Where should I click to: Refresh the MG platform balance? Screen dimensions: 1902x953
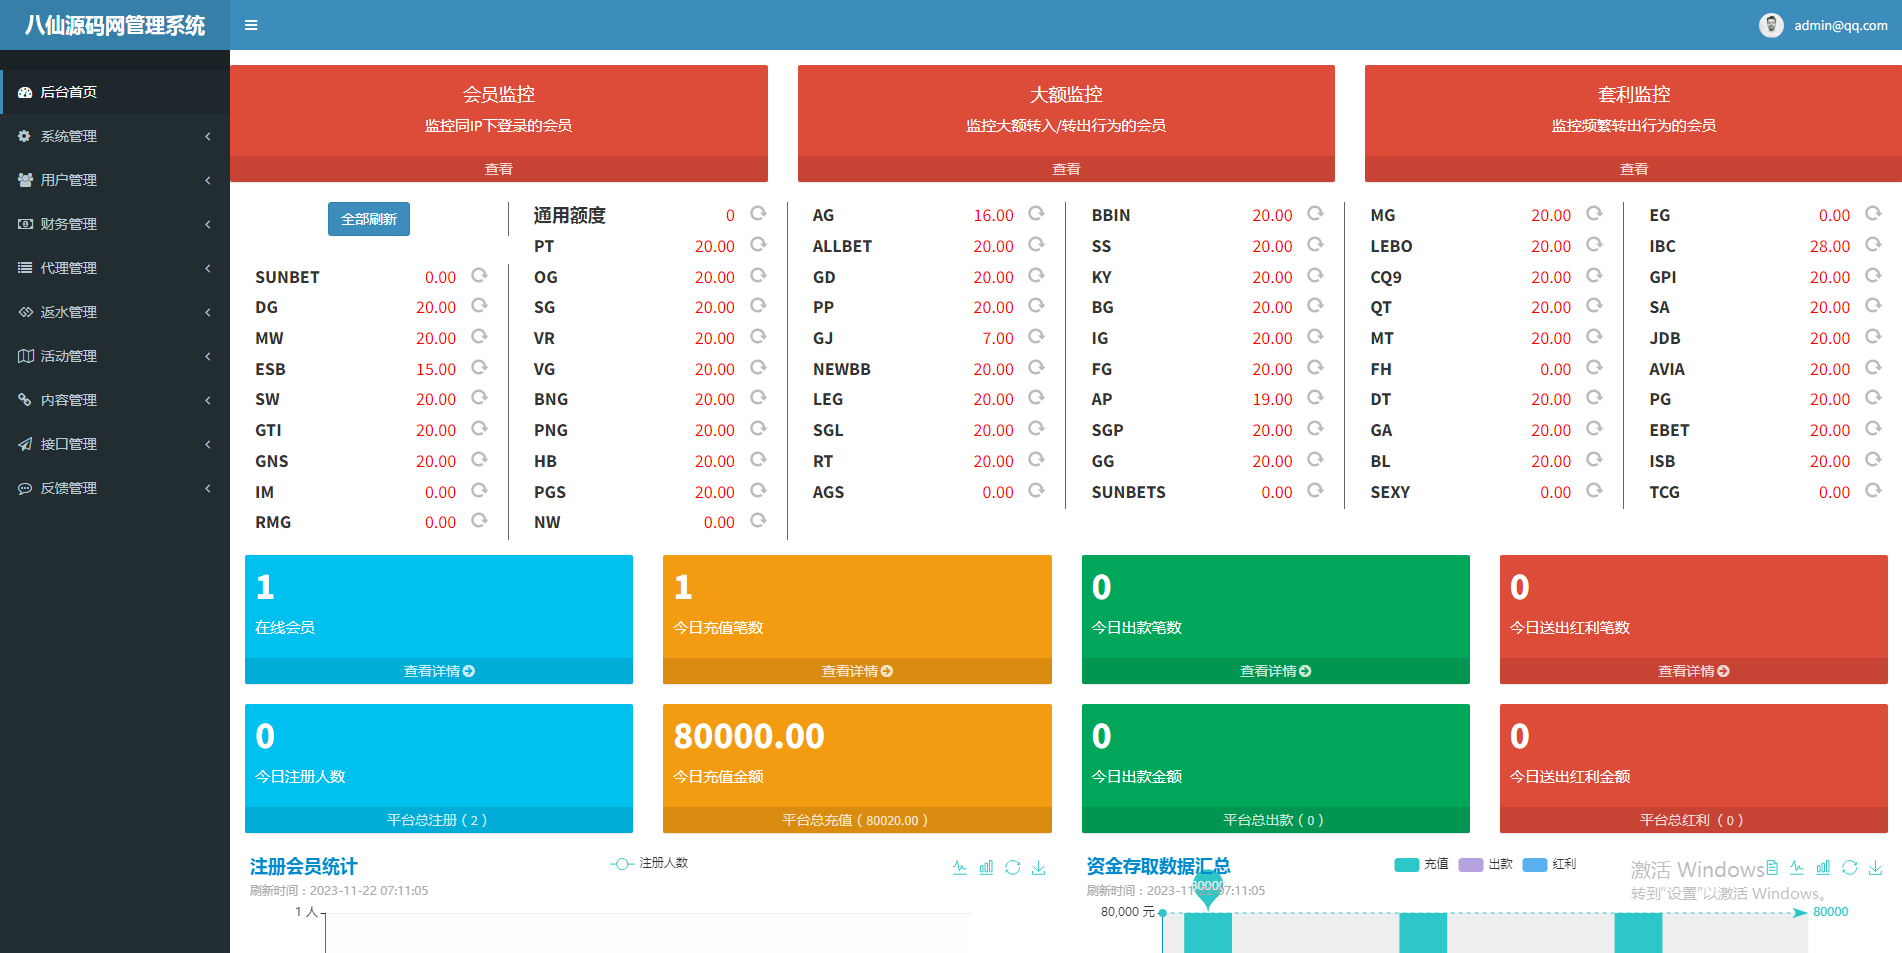point(1594,214)
